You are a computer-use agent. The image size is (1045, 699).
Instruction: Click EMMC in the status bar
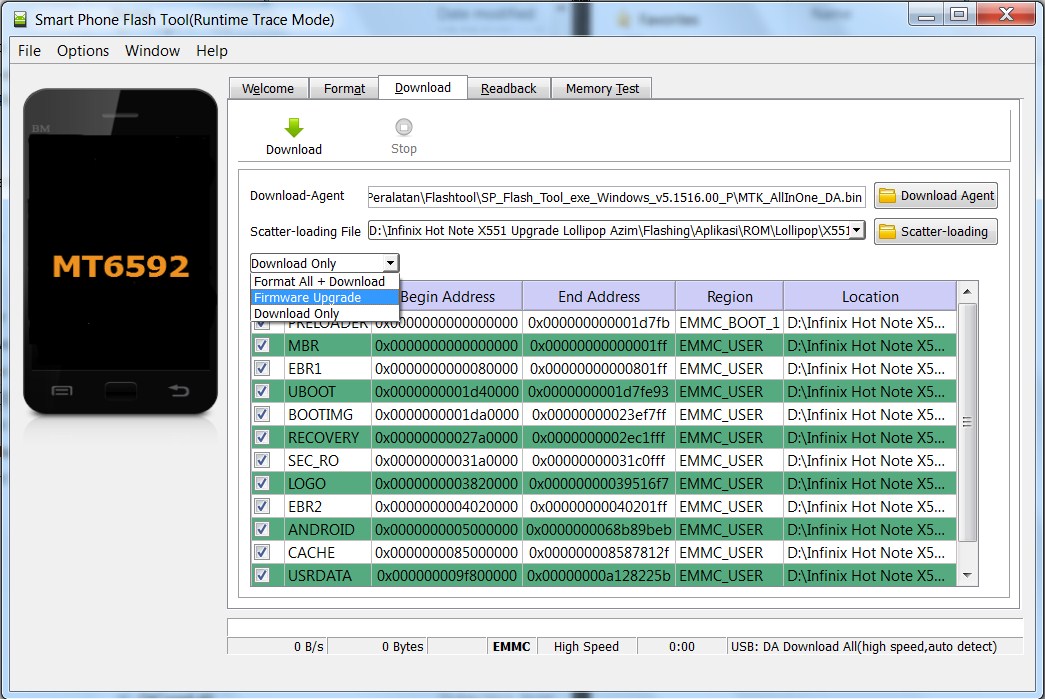[511, 646]
